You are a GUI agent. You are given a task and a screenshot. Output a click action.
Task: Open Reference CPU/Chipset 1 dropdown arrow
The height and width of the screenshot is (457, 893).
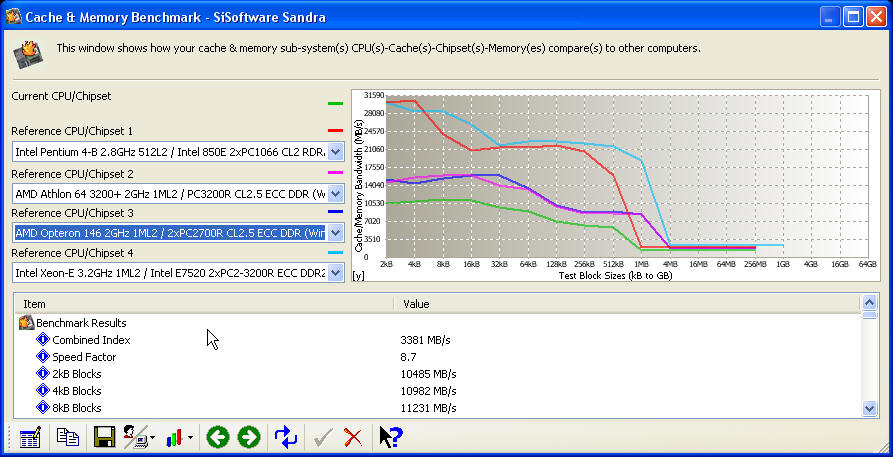click(335, 152)
